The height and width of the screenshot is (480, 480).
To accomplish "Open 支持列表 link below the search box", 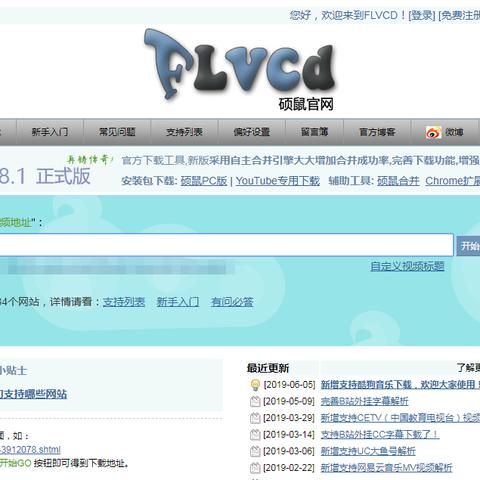I will click(124, 302).
